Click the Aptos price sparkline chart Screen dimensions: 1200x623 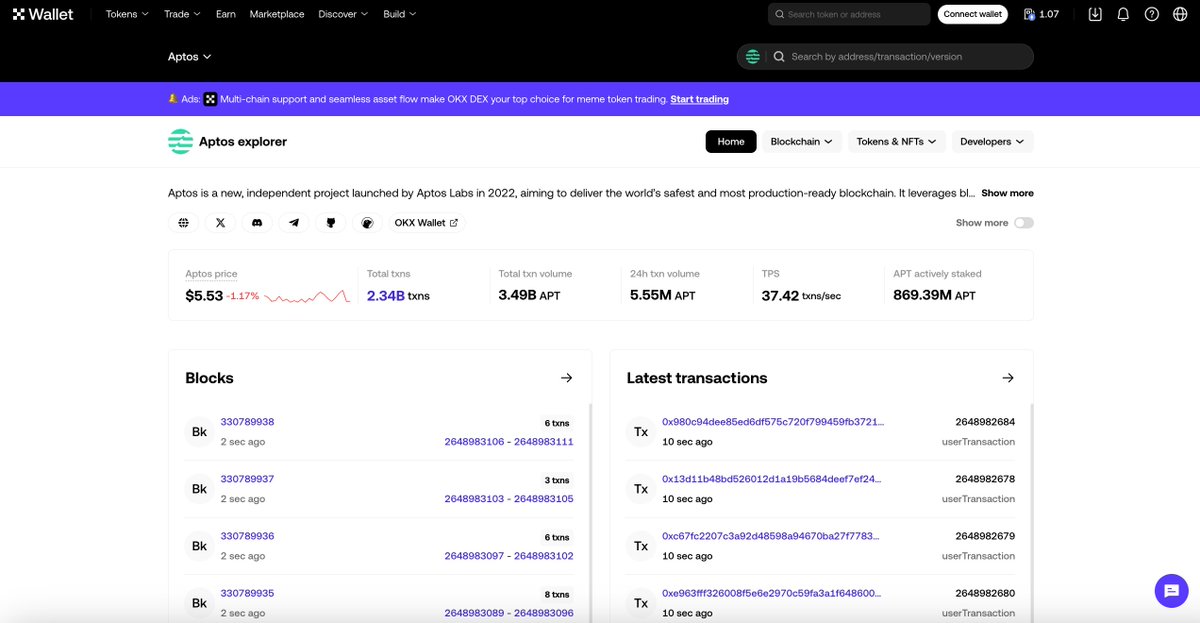click(307, 297)
